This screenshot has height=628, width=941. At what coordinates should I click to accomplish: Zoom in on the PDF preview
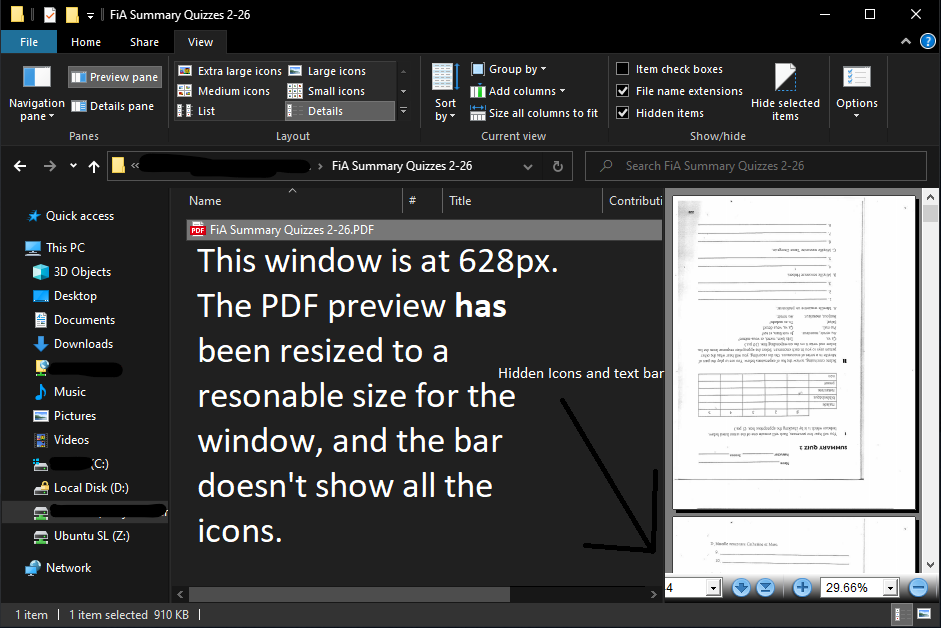pyautogui.click(x=802, y=587)
